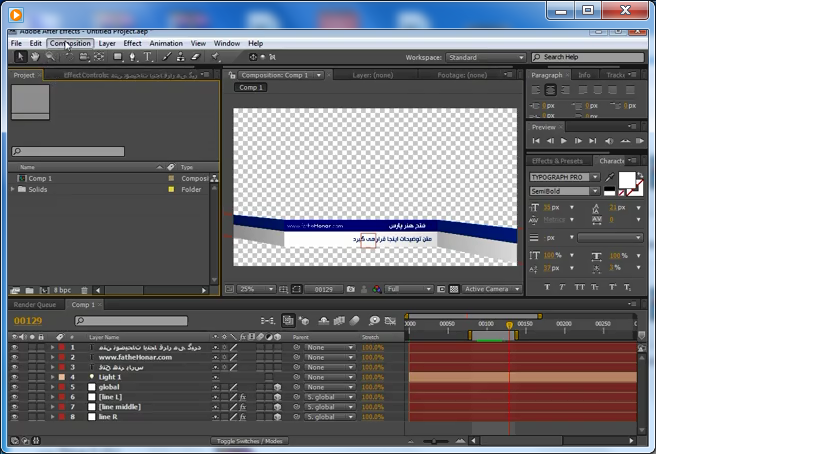Switch to Effects & Presets tab
The image size is (819, 460).
click(x=557, y=161)
